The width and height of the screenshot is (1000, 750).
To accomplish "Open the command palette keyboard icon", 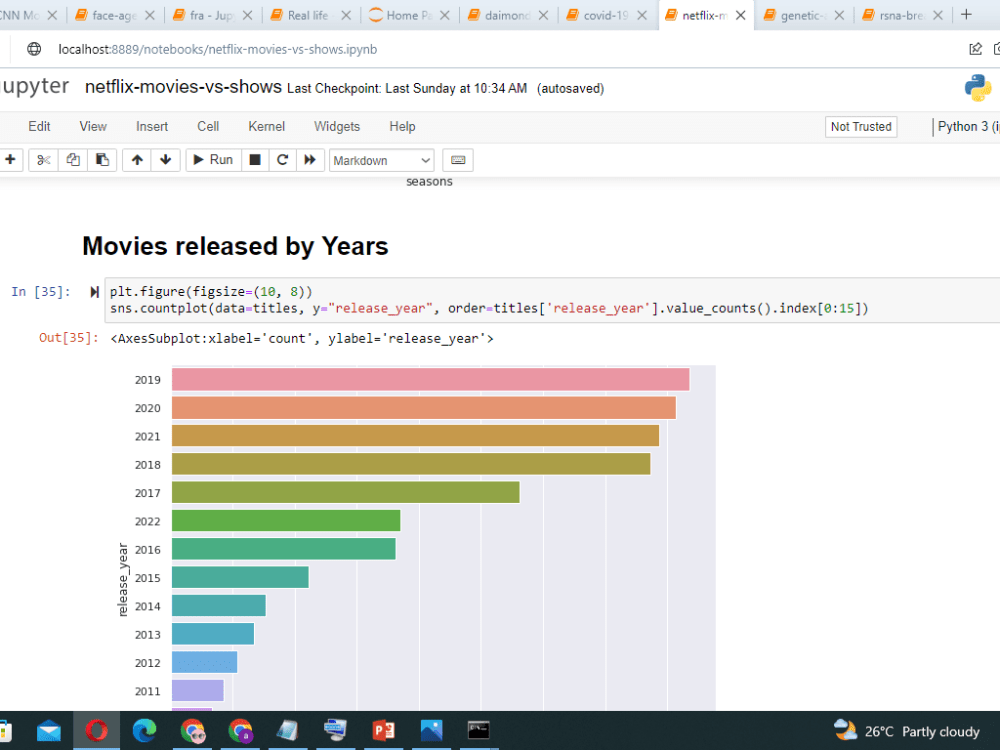I will [x=458, y=160].
